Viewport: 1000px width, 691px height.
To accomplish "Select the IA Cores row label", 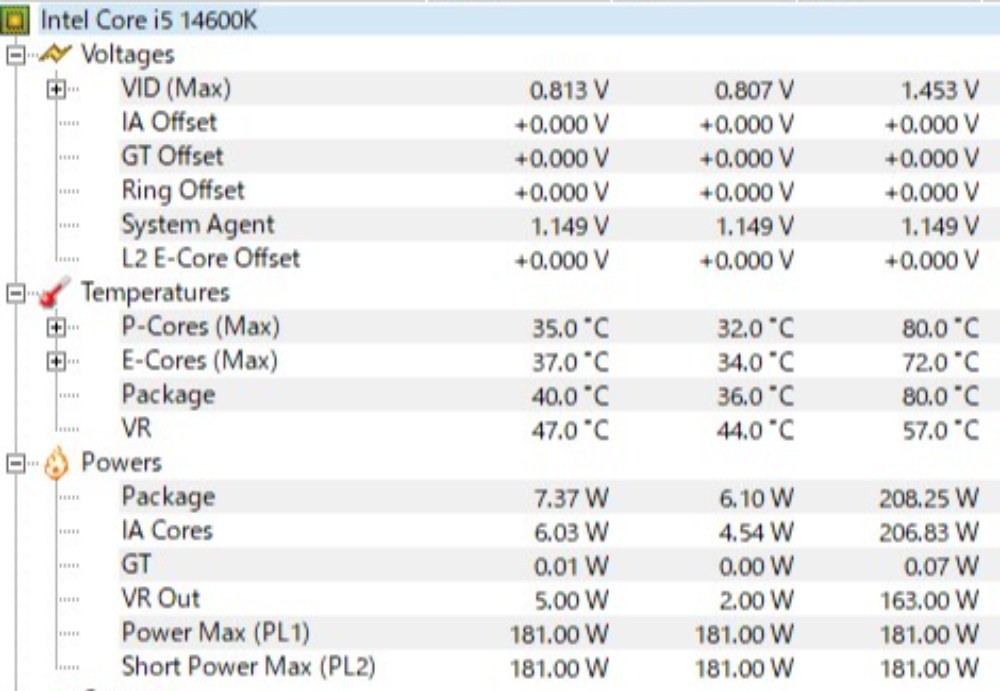I will pos(167,530).
